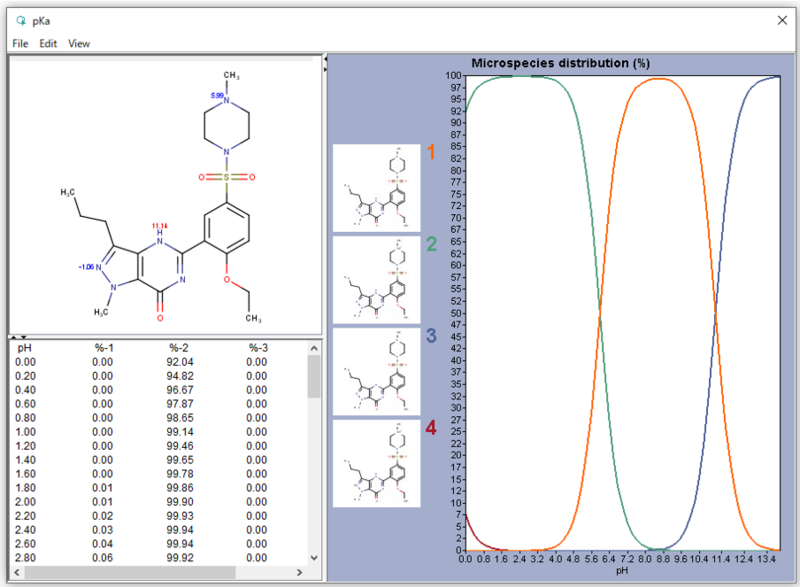
Task: Click pH value 0.20 in table
Action: tap(25, 376)
